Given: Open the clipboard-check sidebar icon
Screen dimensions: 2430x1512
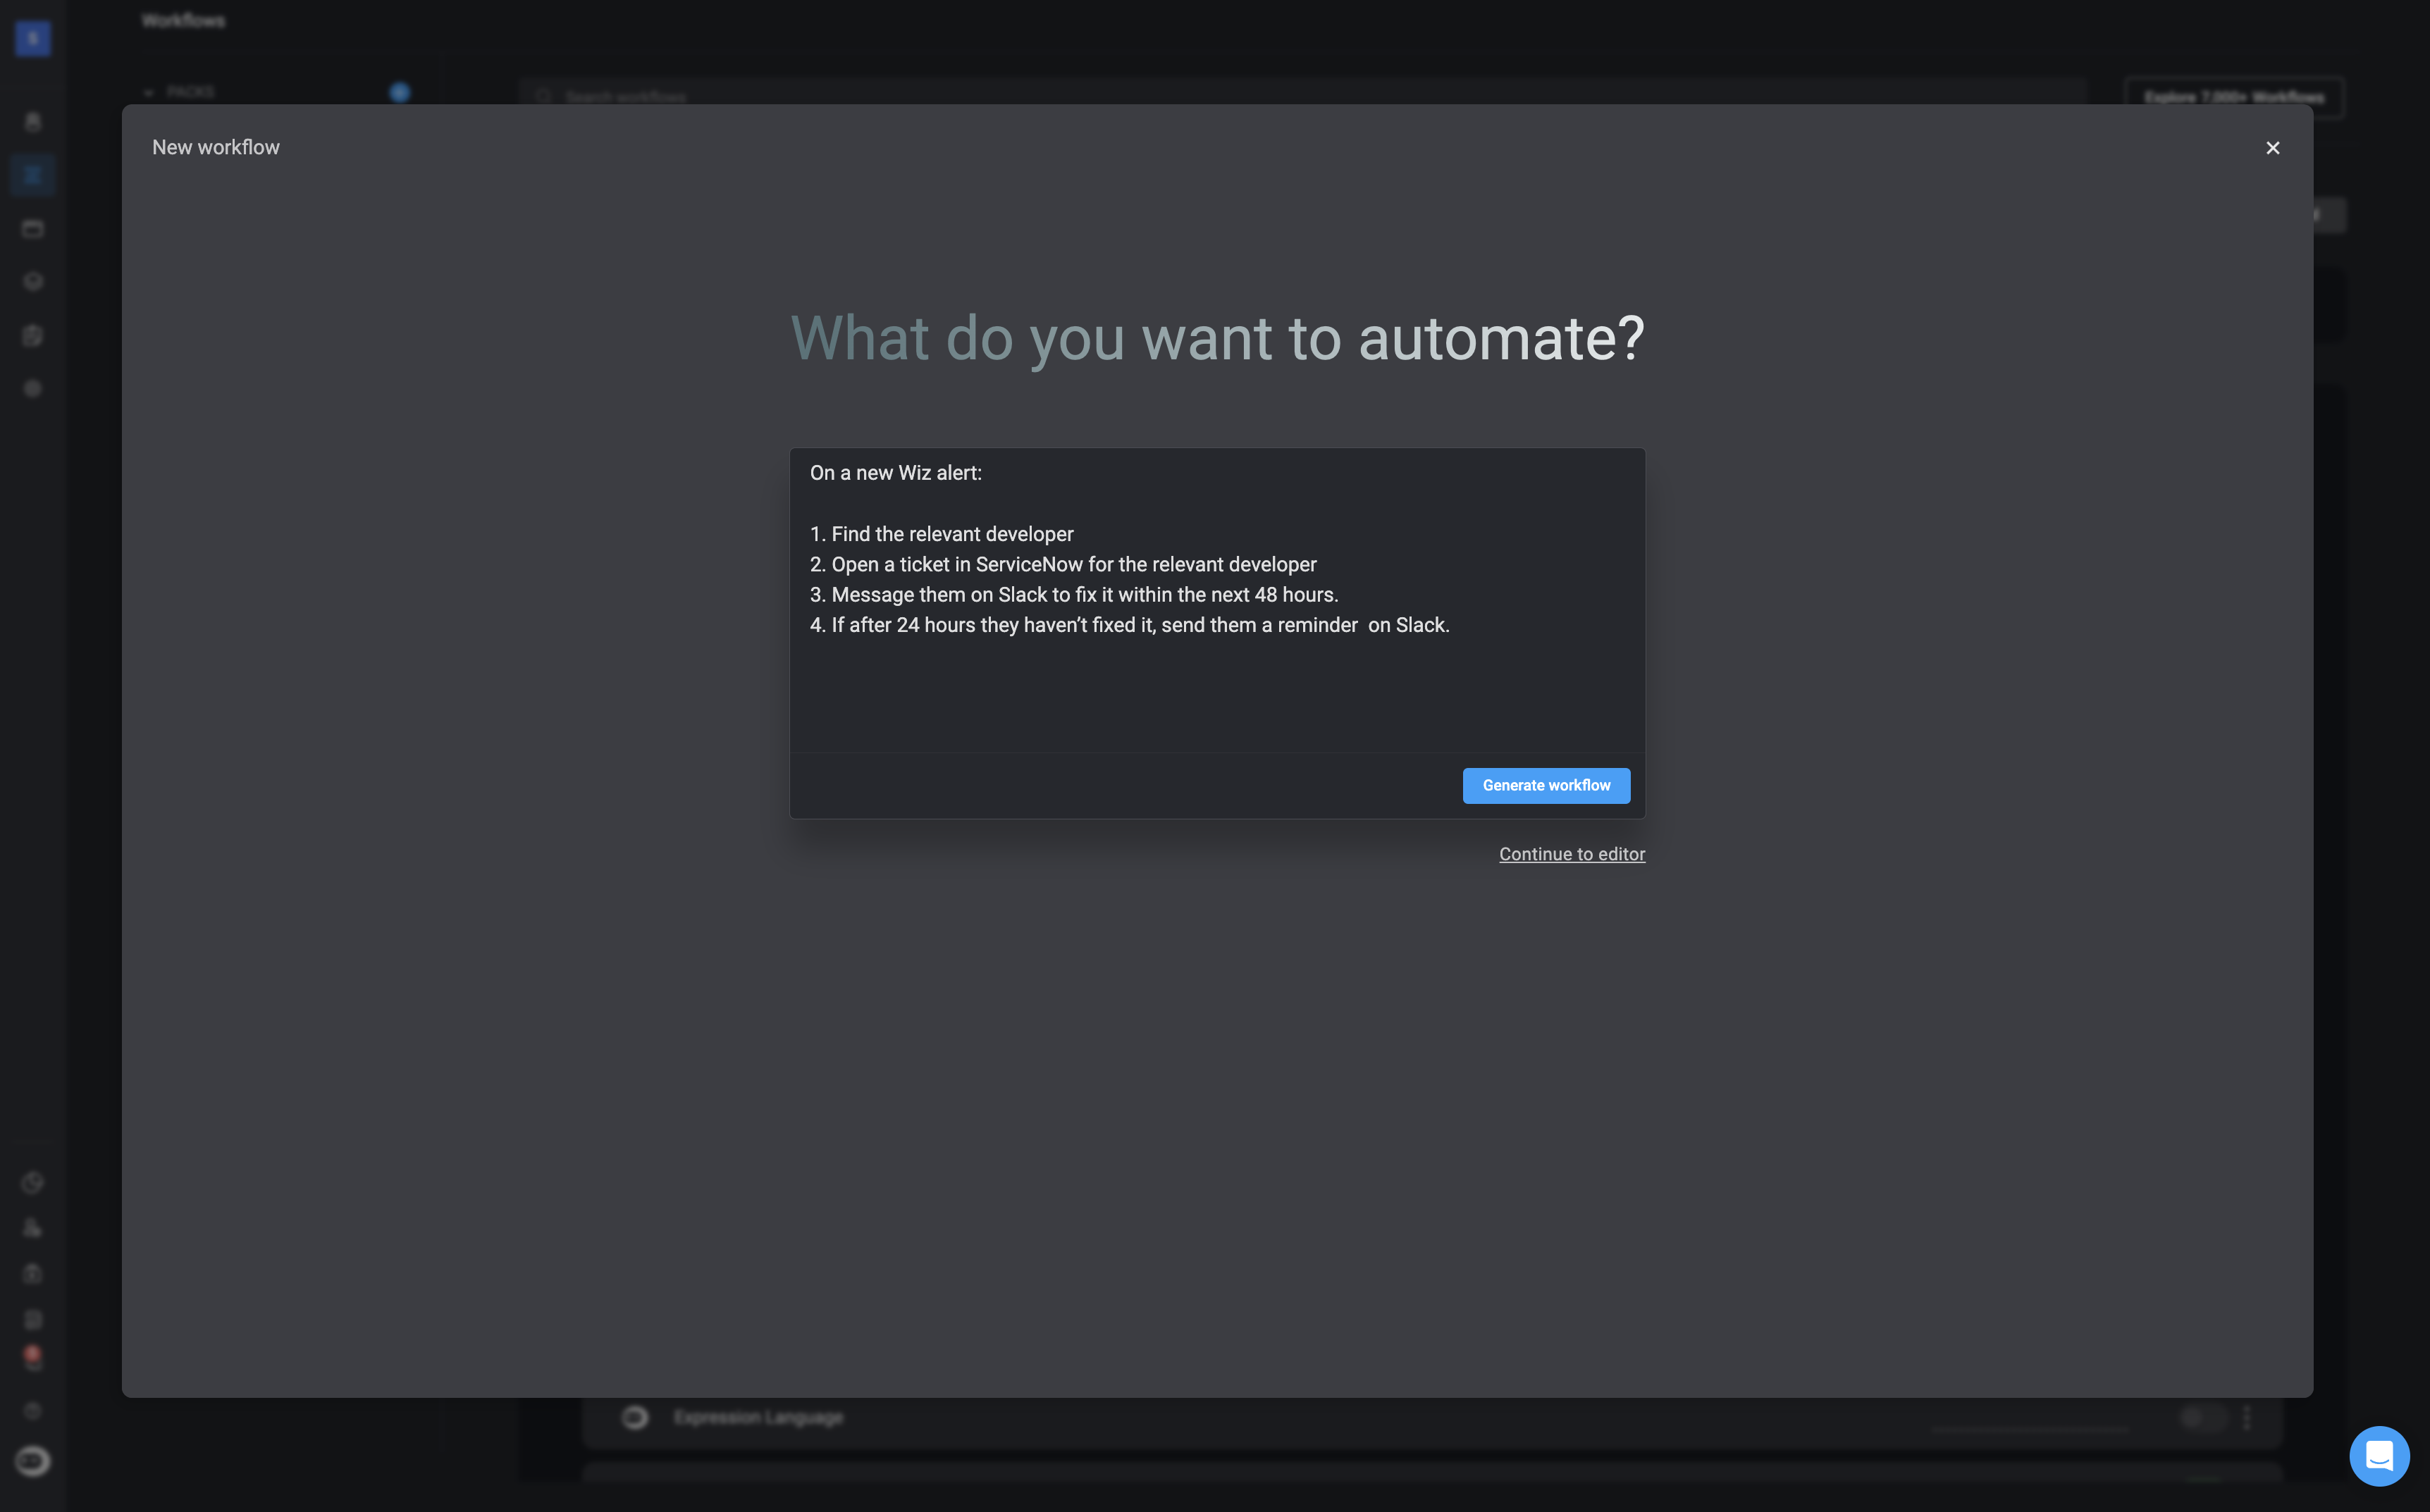Looking at the screenshot, I should click(x=33, y=335).
